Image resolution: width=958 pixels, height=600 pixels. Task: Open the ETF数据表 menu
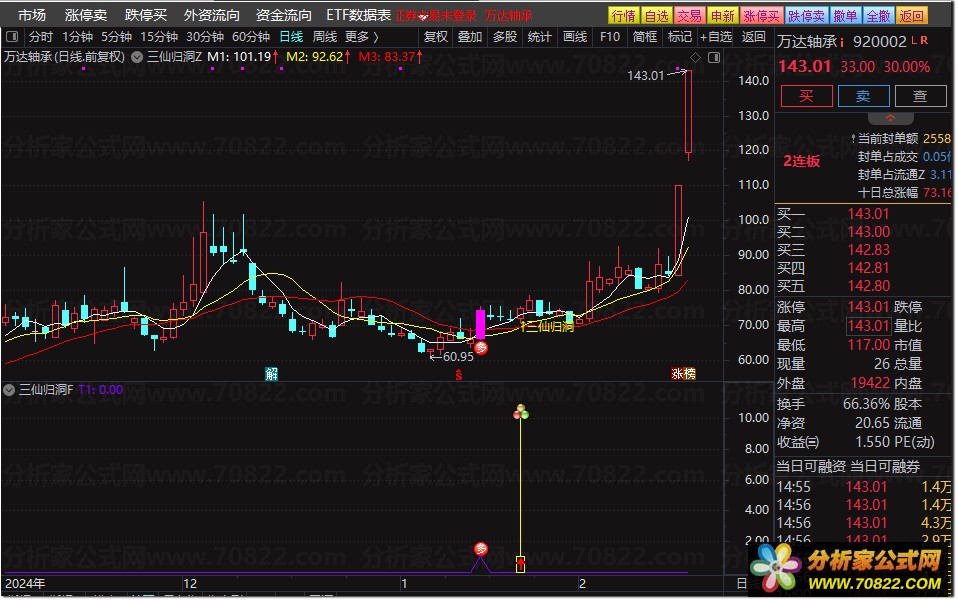click(358, 15)
